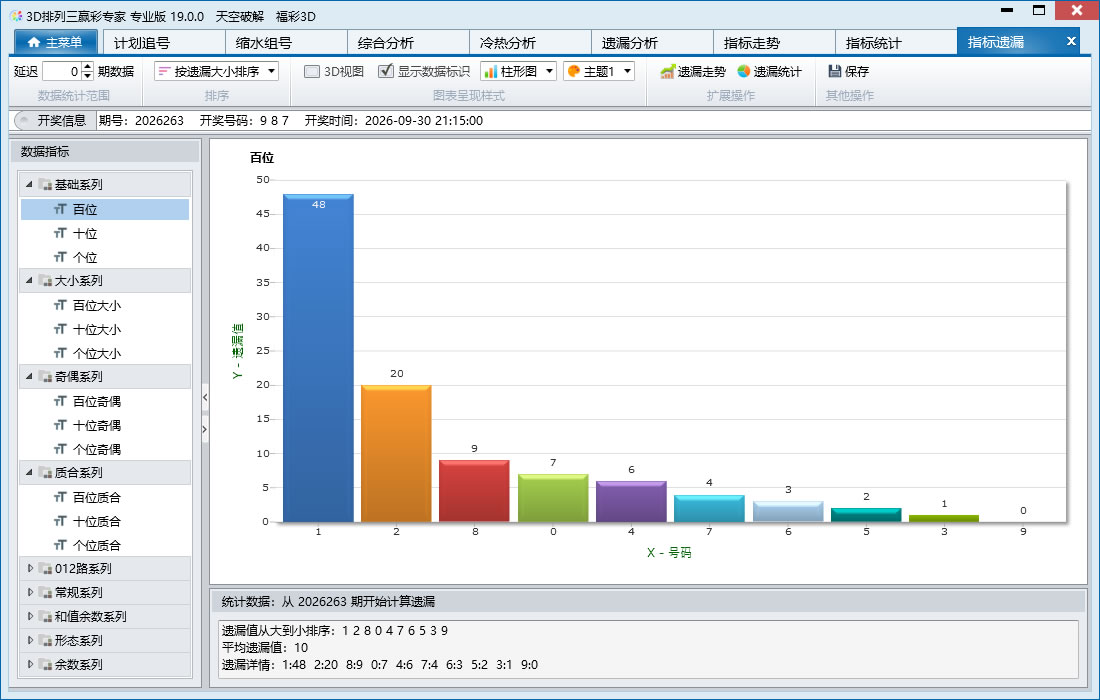1100x700 pixels.
Task: Click the 遗漏统计 pie icon
Action: 744,72
